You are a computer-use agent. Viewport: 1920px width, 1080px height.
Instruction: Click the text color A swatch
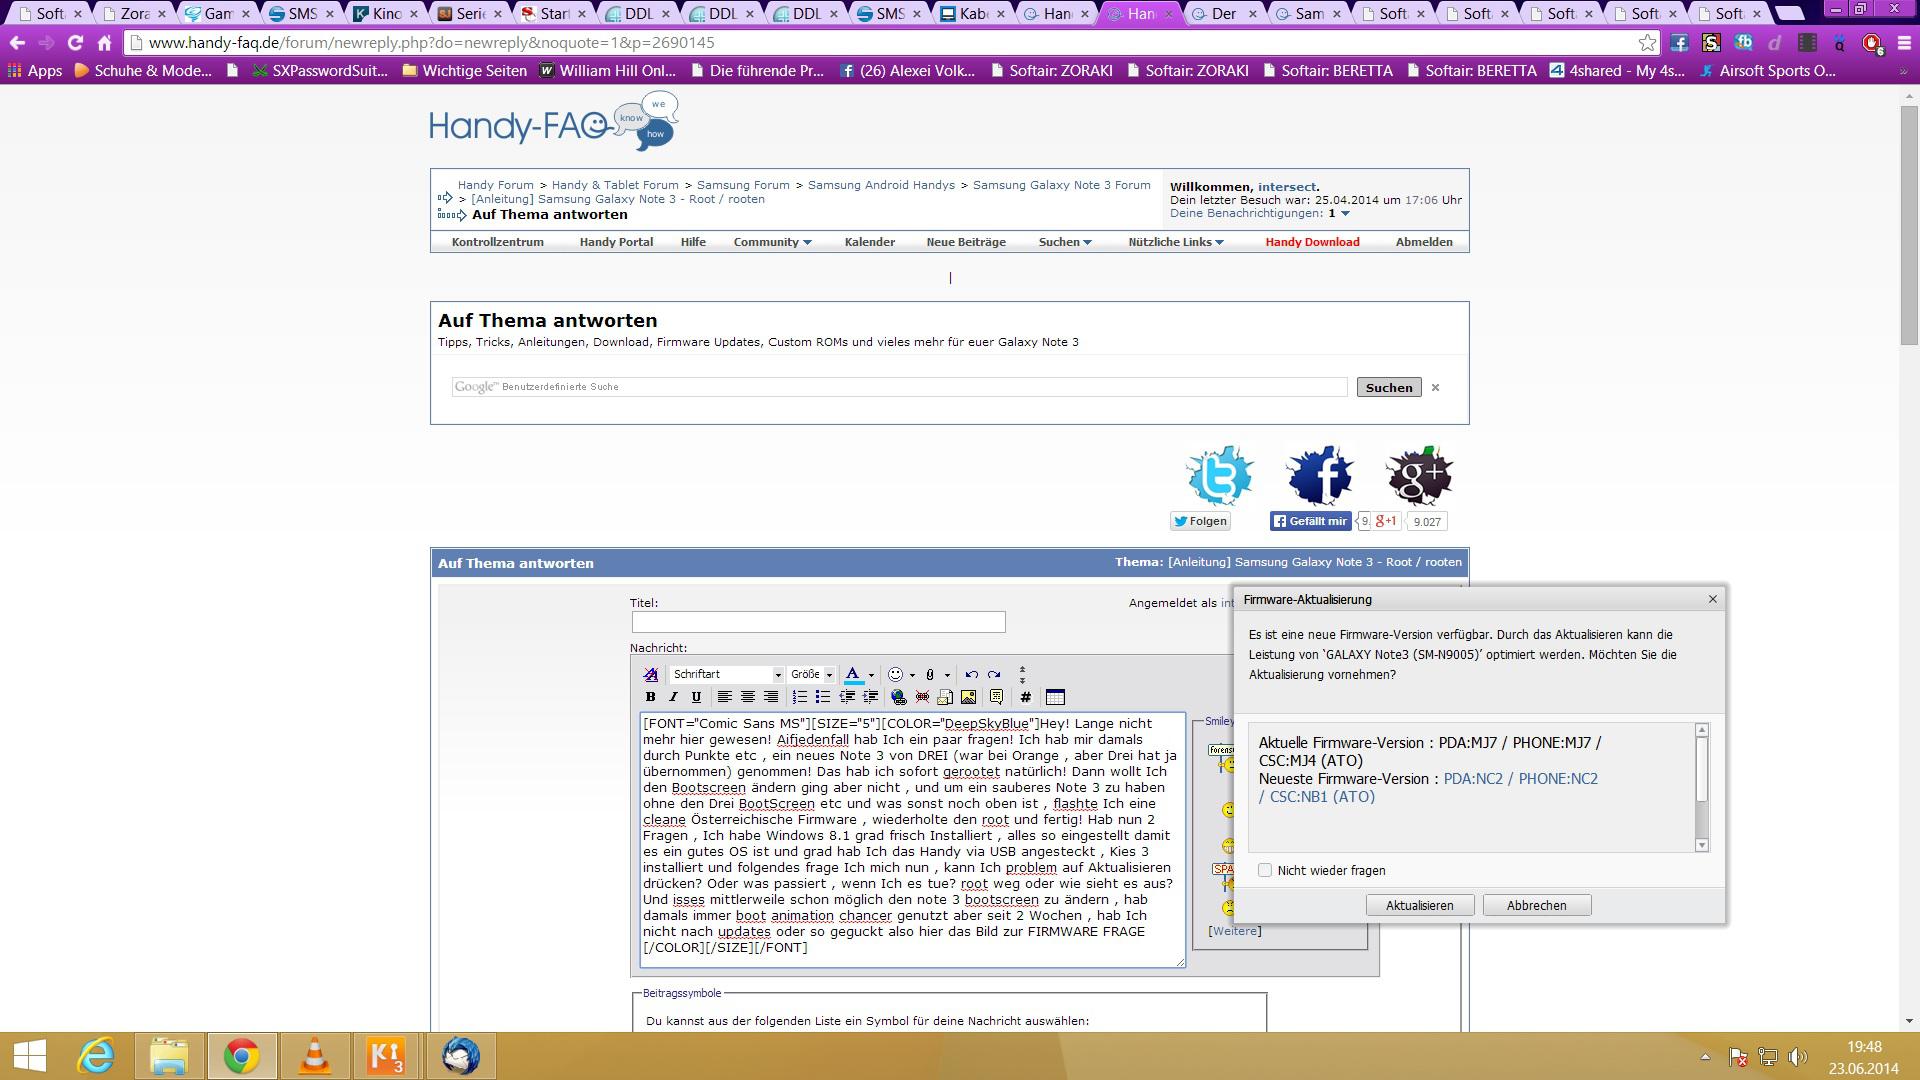[853, 674]
